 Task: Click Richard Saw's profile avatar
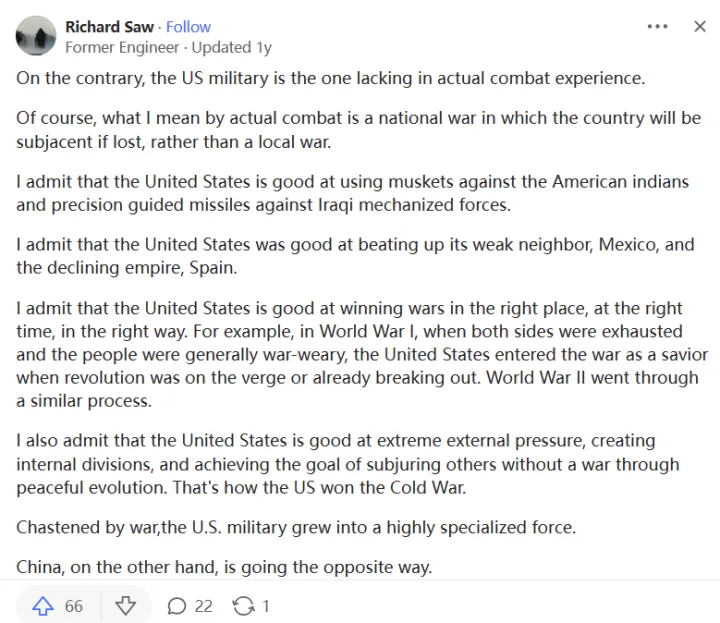point(36,36)
